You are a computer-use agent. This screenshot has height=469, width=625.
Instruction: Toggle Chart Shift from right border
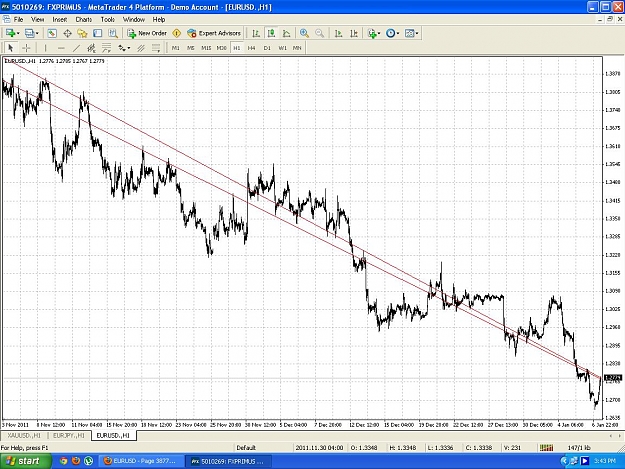click(x=354, y=33)
